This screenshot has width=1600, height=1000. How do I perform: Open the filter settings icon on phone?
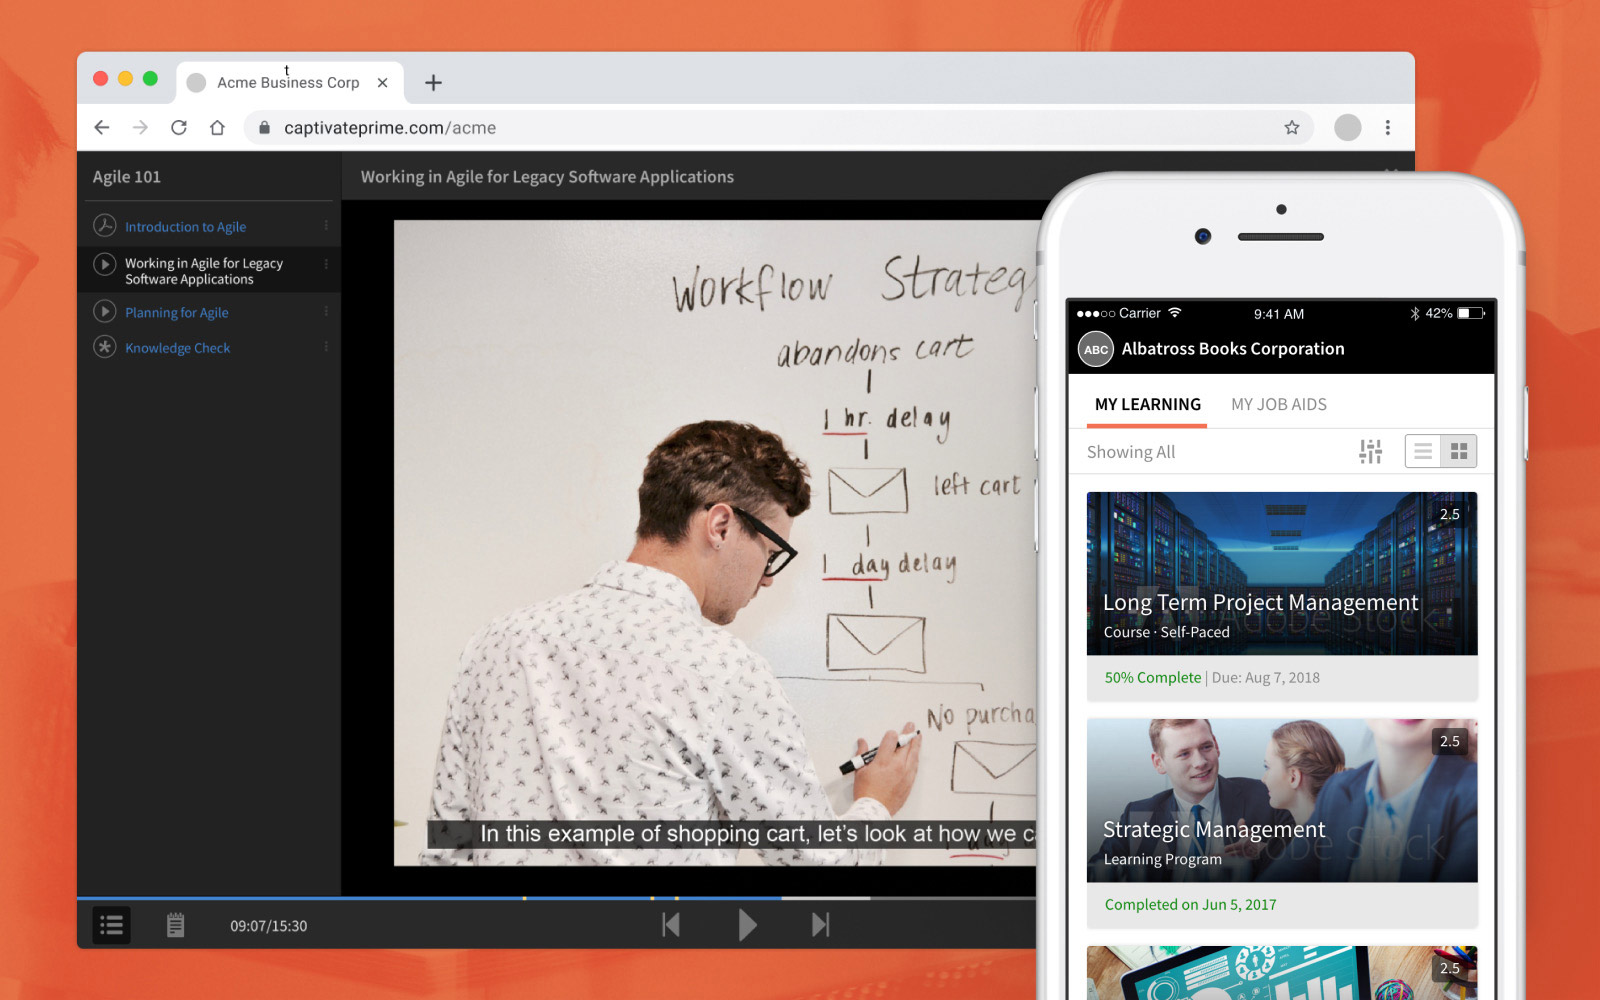tap(1370, 452)
